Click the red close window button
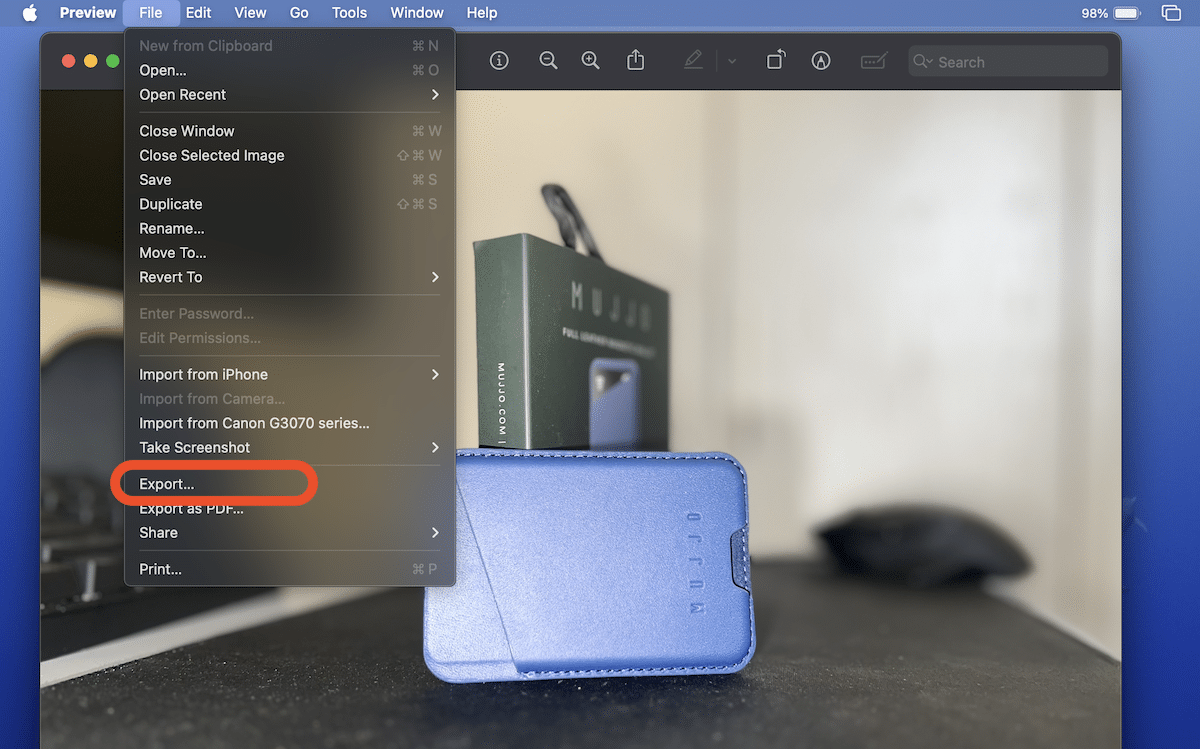Viewport: 1200px width, 749px height. pyautogui.click(x=69, y=61)
